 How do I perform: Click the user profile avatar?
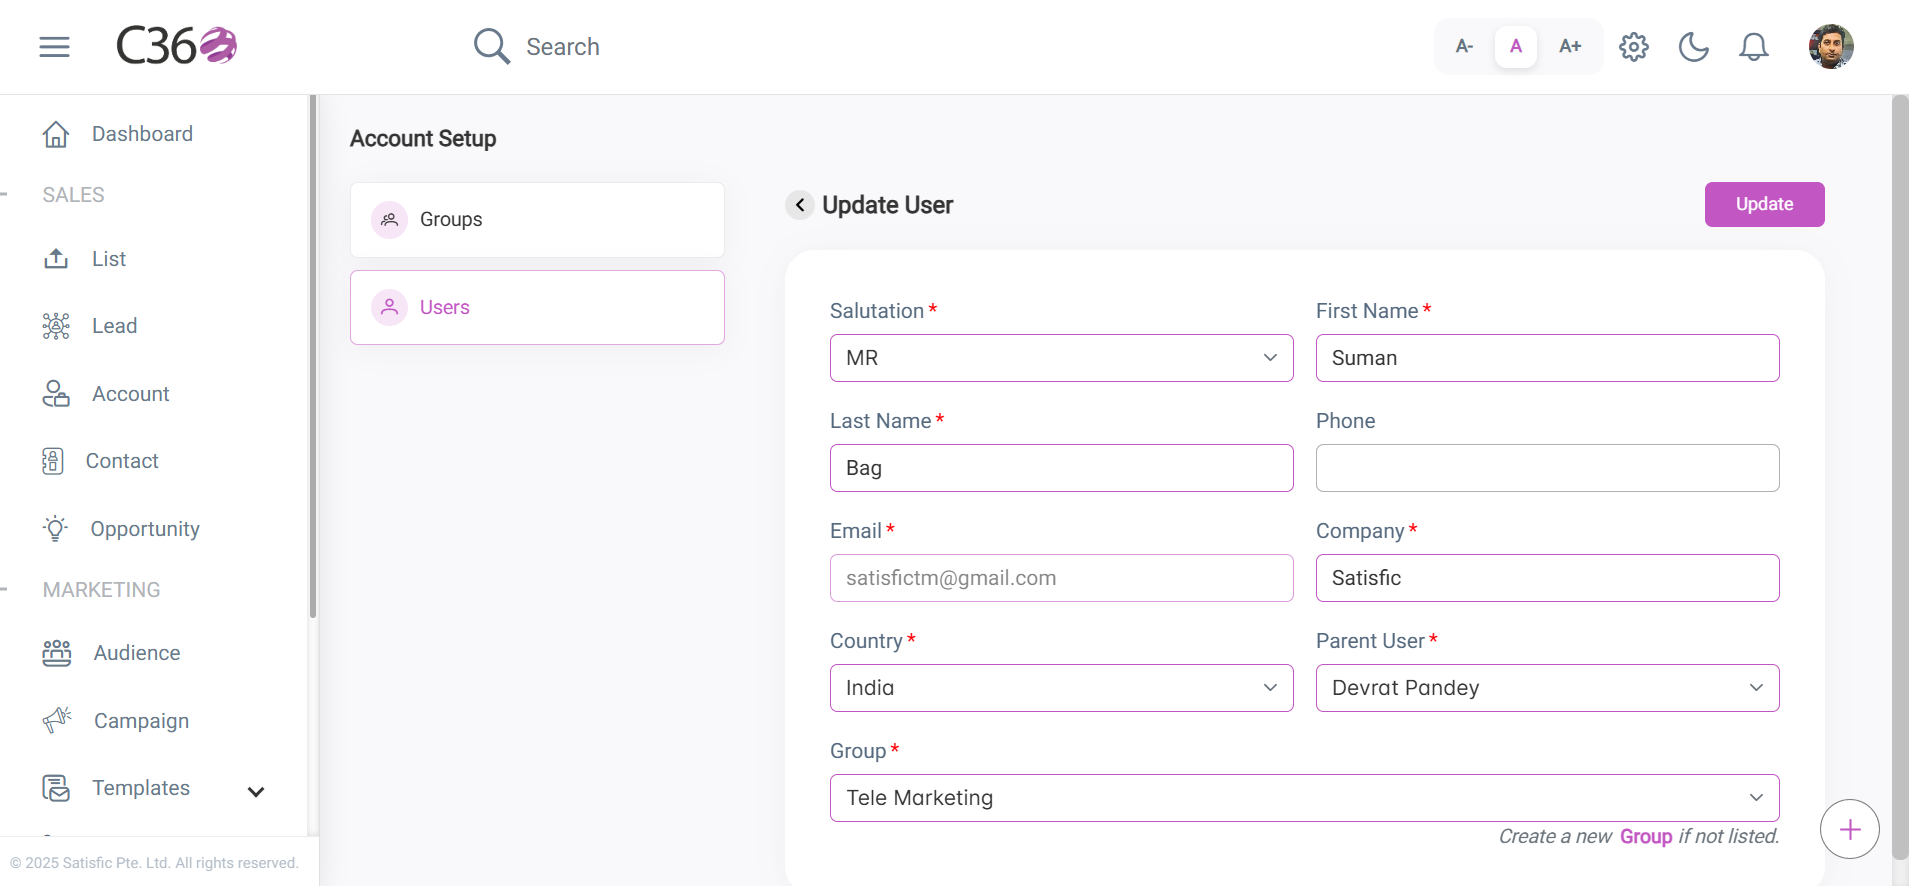point(1831,47)
